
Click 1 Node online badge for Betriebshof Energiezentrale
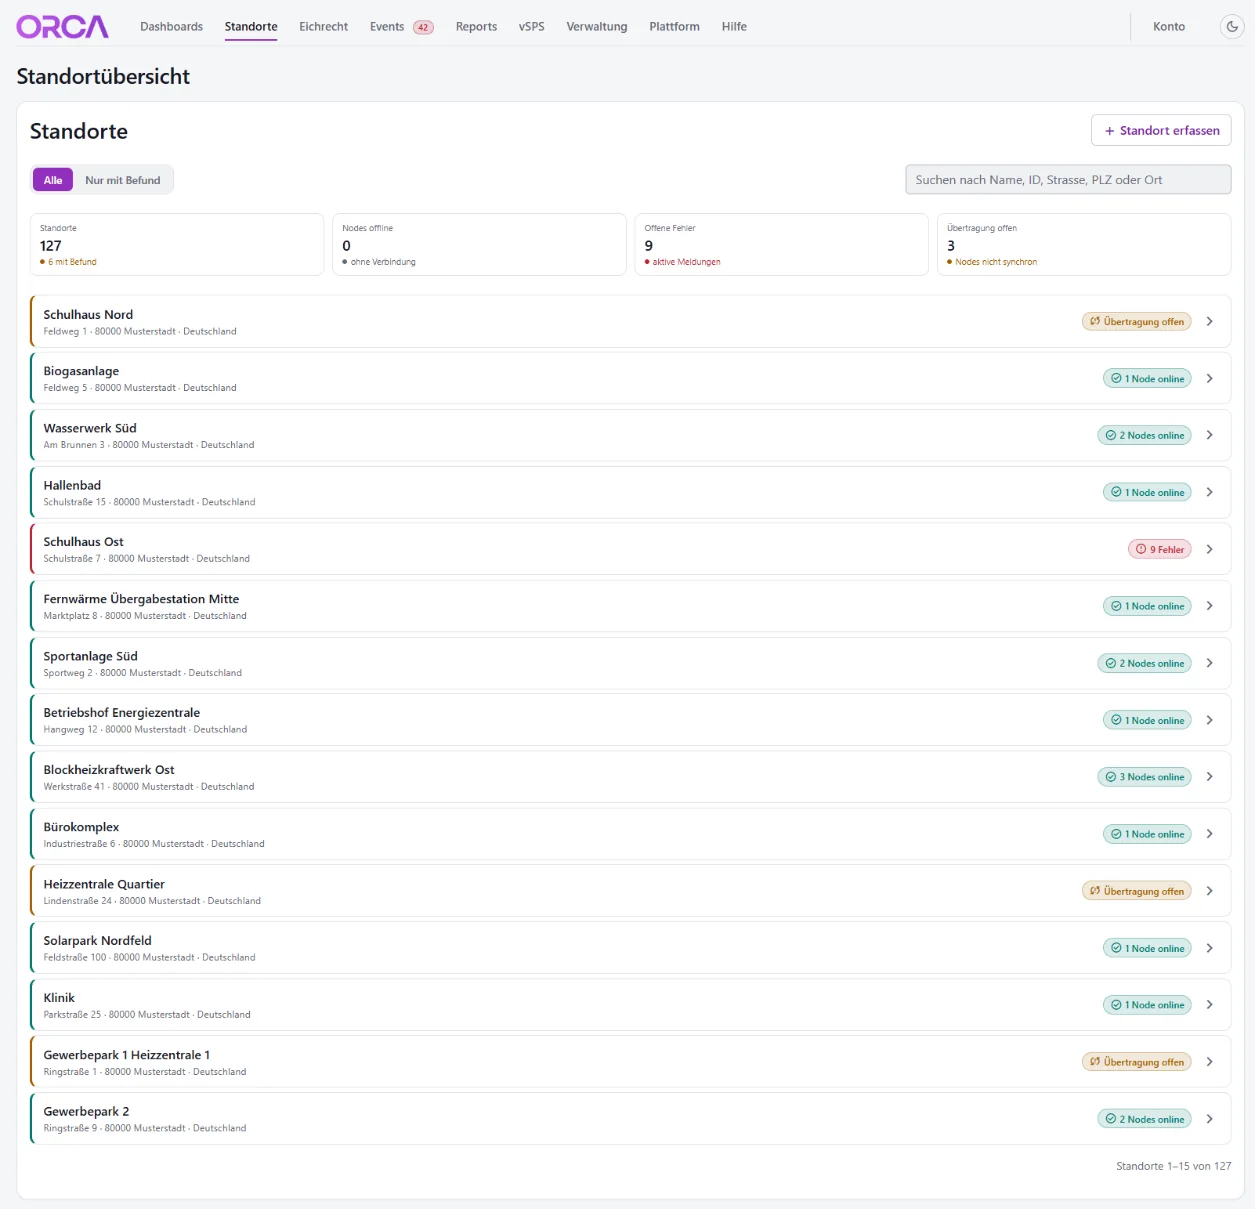1147,720
